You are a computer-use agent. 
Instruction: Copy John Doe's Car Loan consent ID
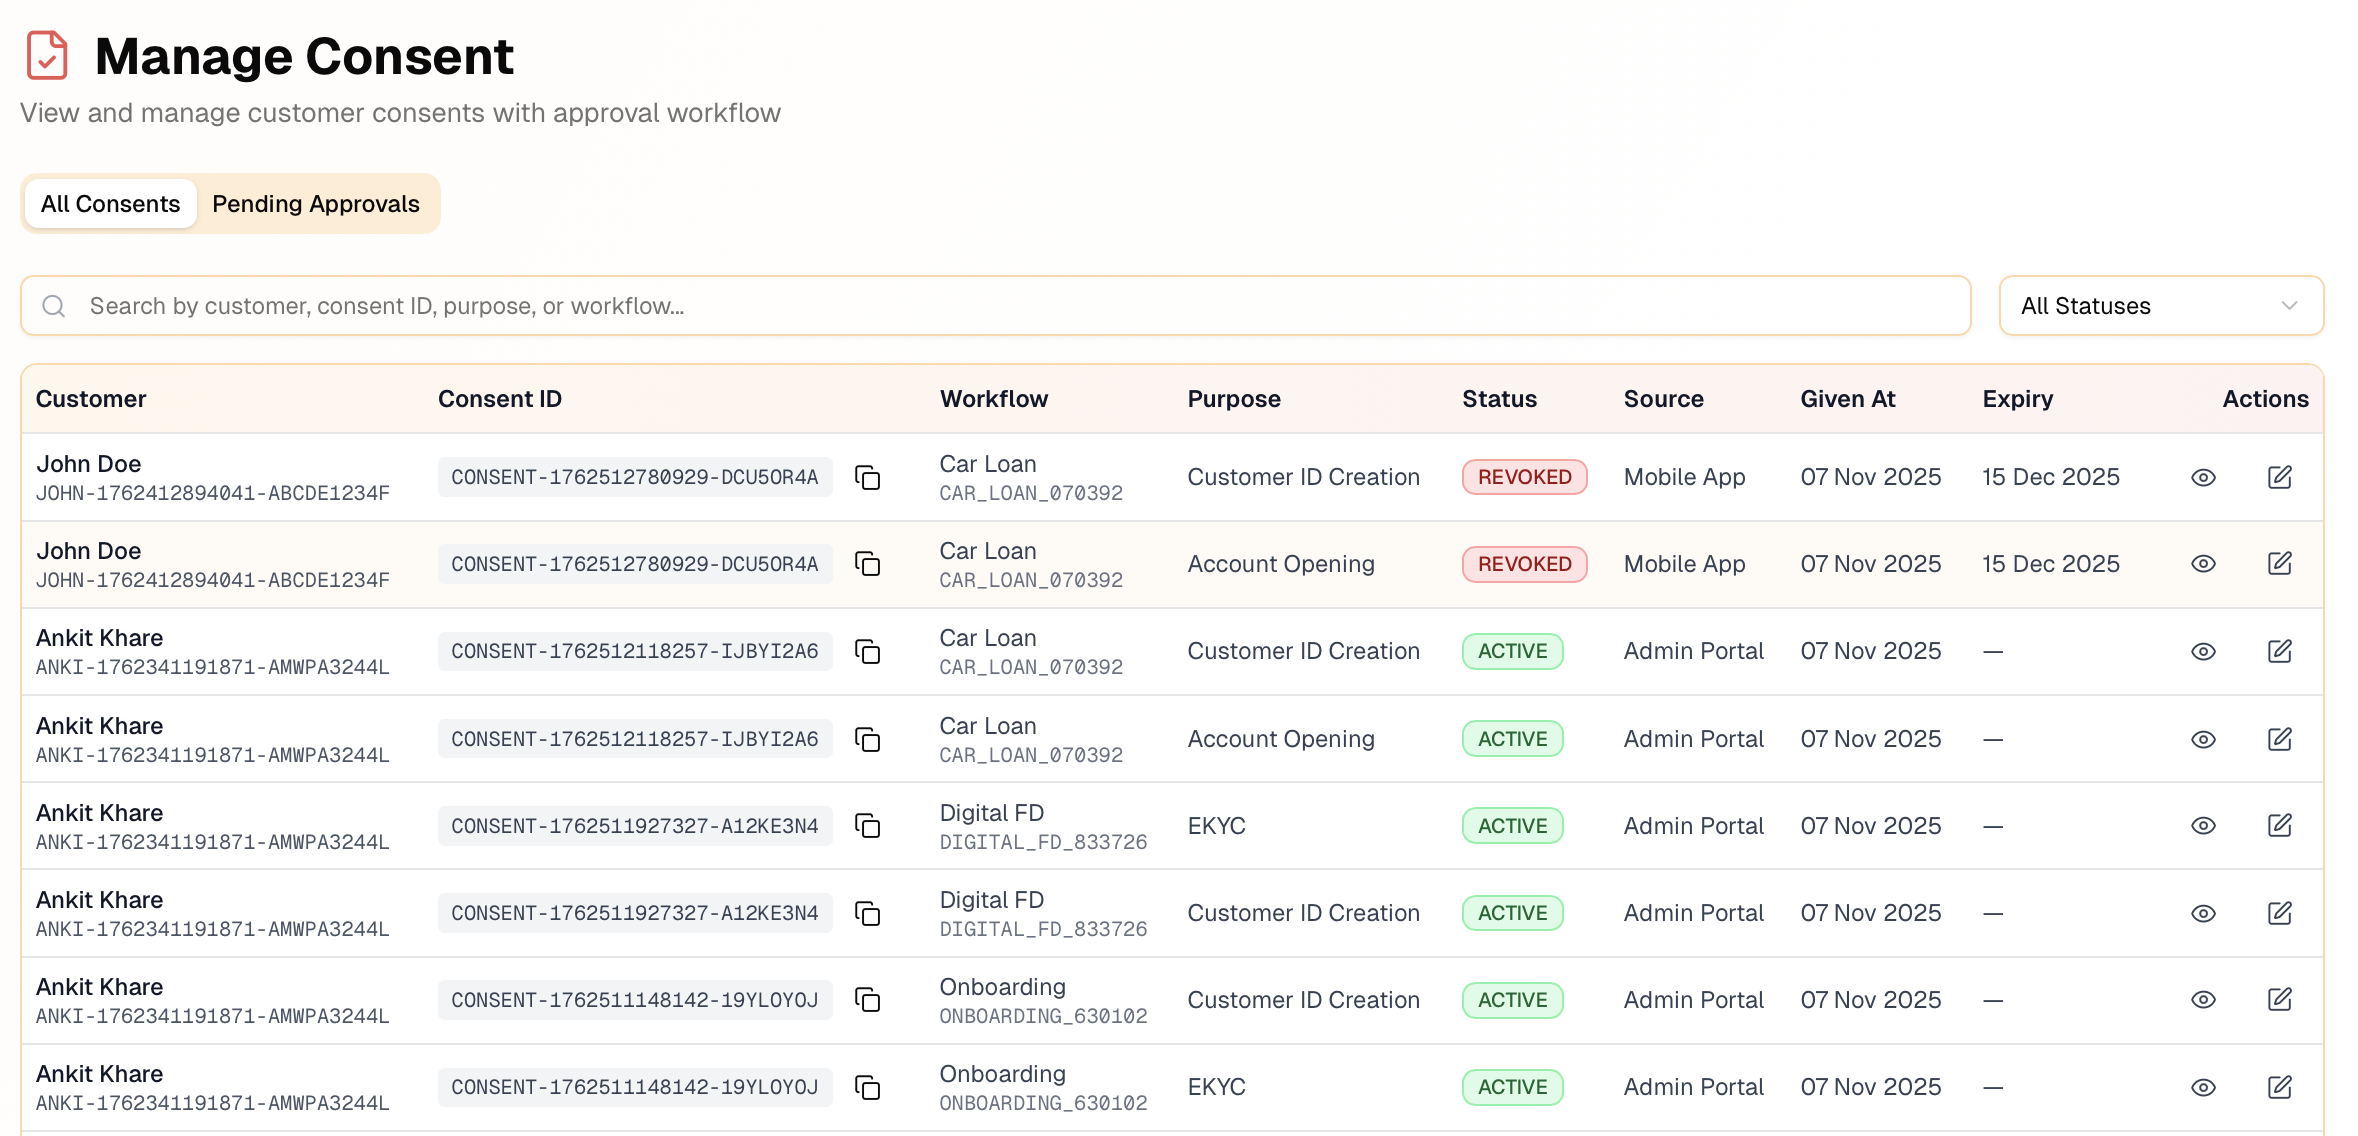point(868,477)
